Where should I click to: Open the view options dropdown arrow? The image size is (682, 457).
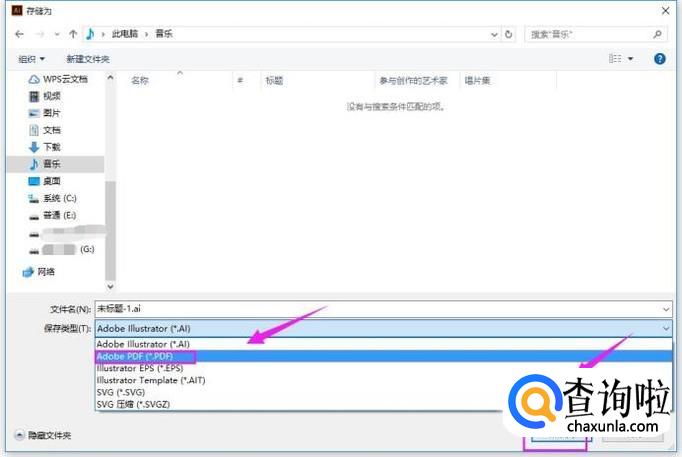click(x=631, y=59)
